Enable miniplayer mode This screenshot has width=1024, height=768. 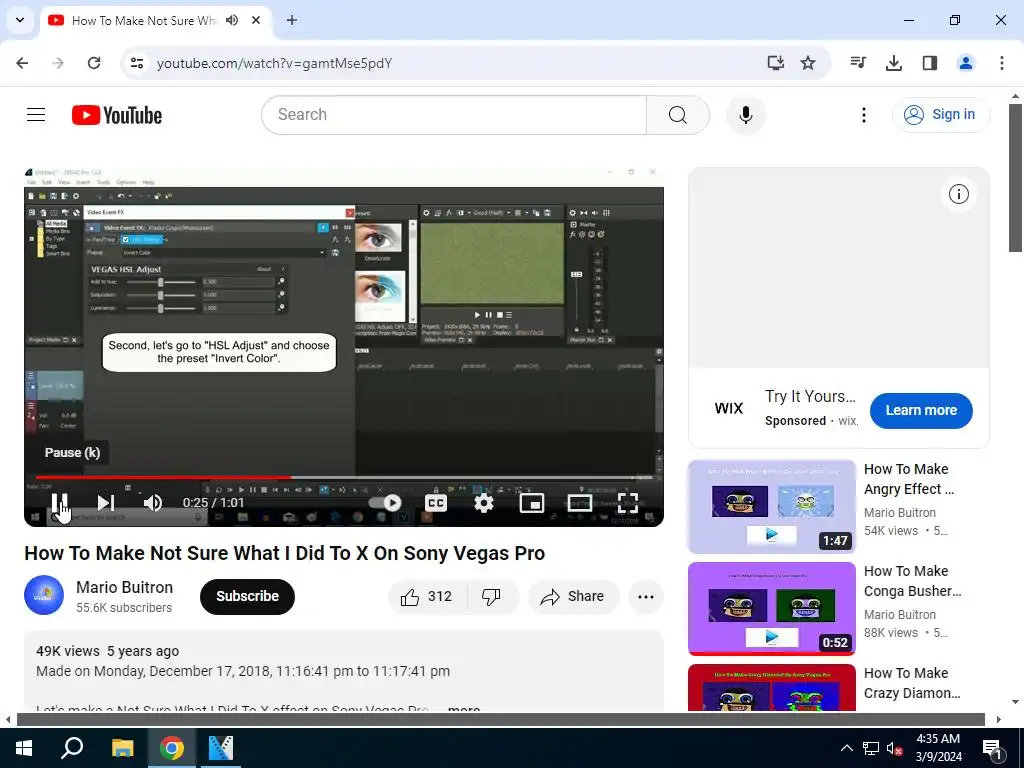(x=532, y=502)
